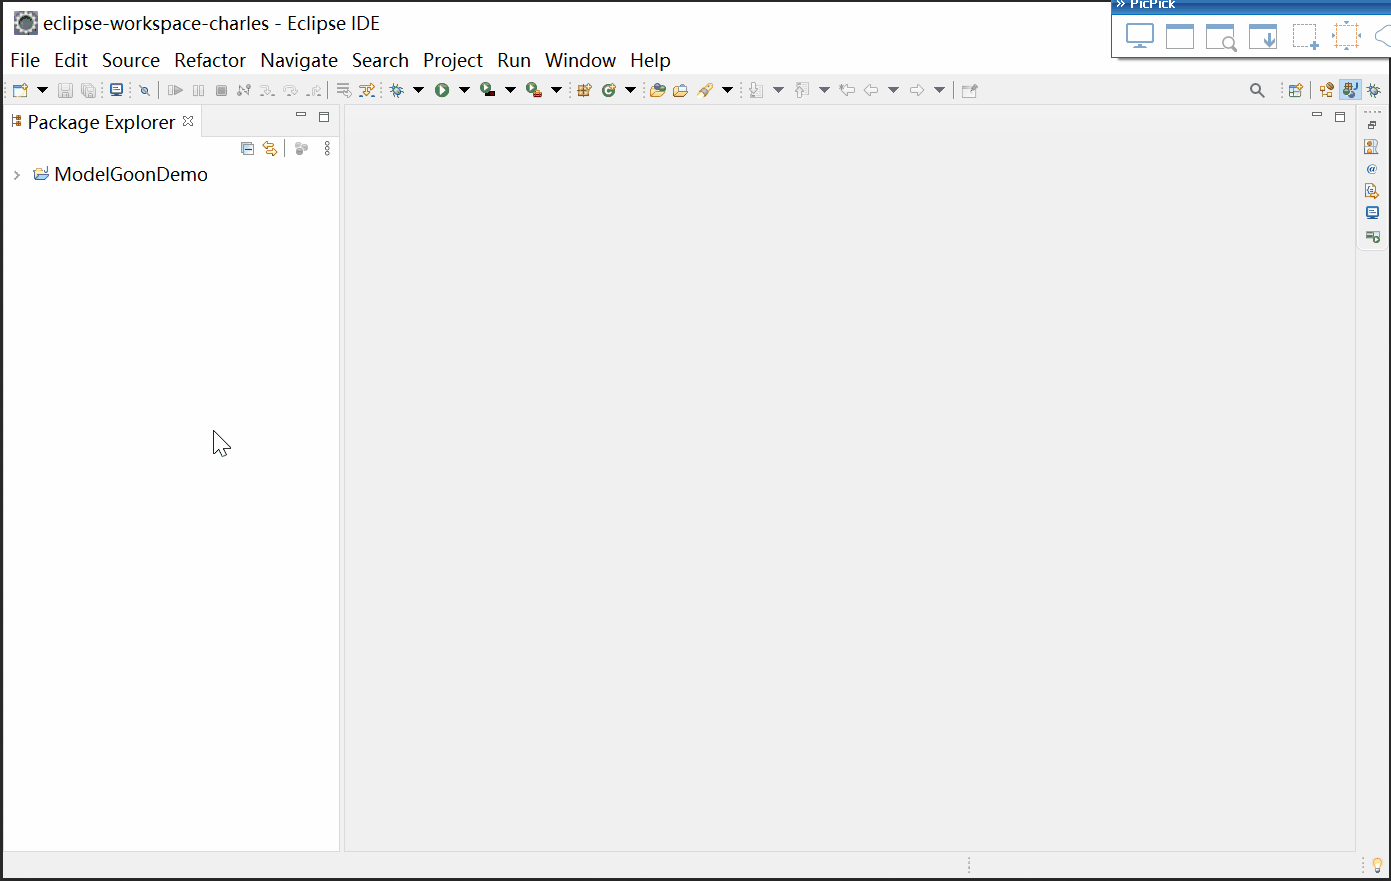Click the magnifier Quick Access search icon
This screenshot has height=881, width=1391.
click(1257, 90)
